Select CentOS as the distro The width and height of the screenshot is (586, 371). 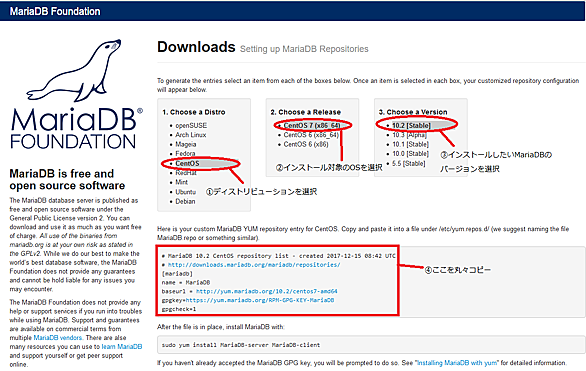[x=187, y=163]
